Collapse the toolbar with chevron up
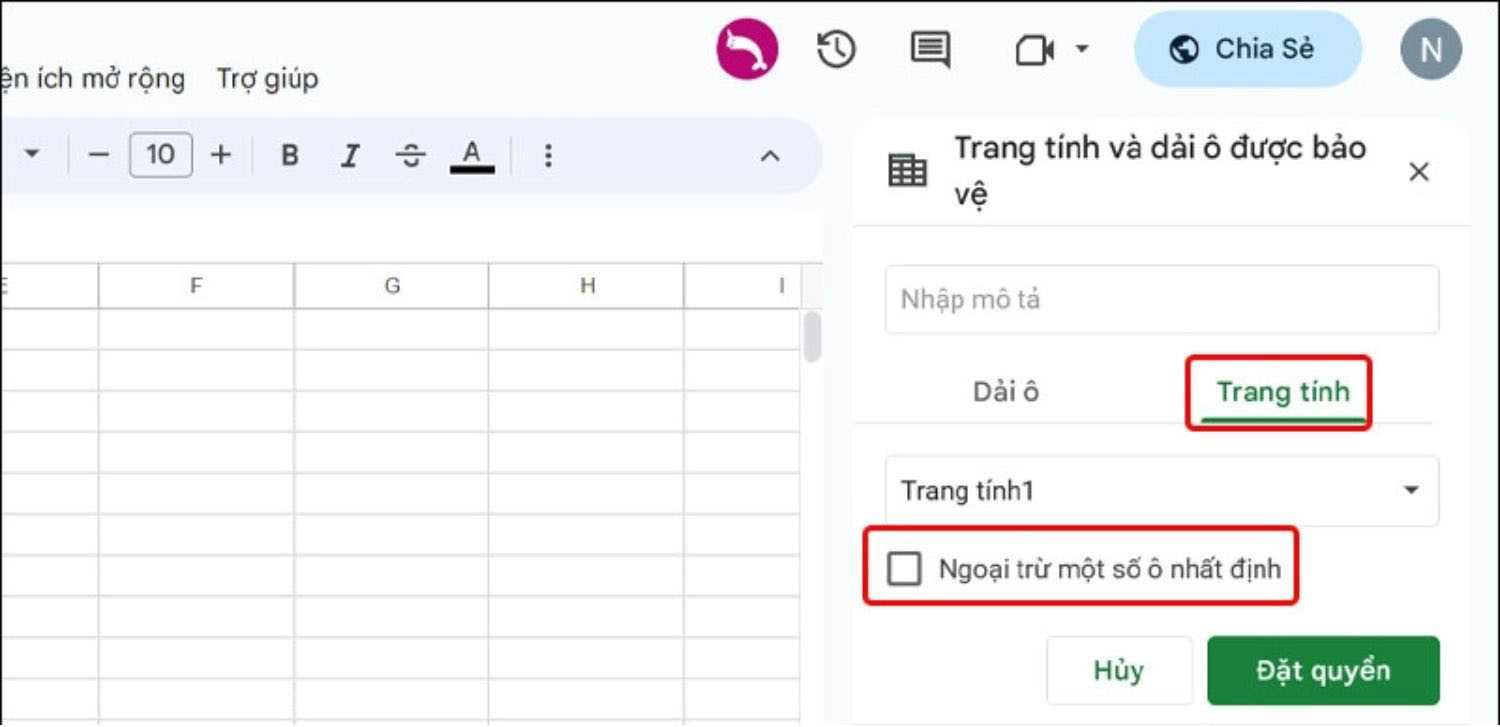Viewport: 1500px width, 727px height. (769, 155)
